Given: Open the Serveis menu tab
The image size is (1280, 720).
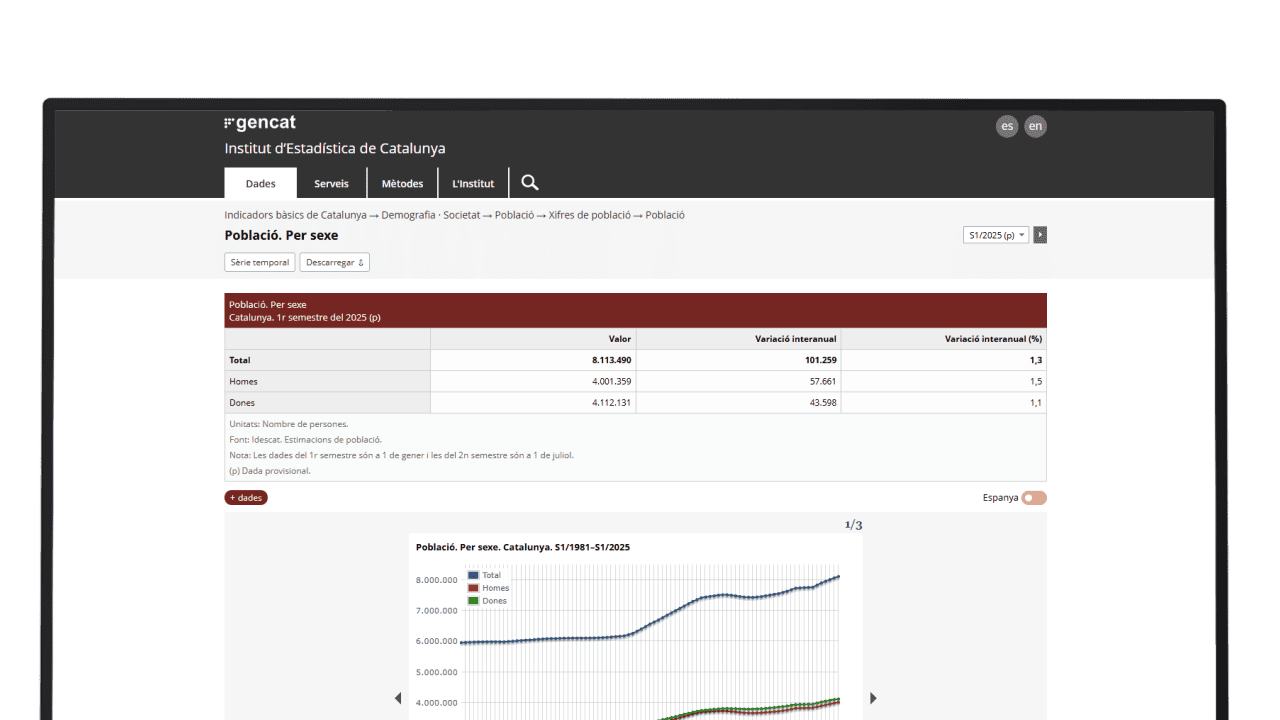Looking at the screenshot, I should point(331,184).
